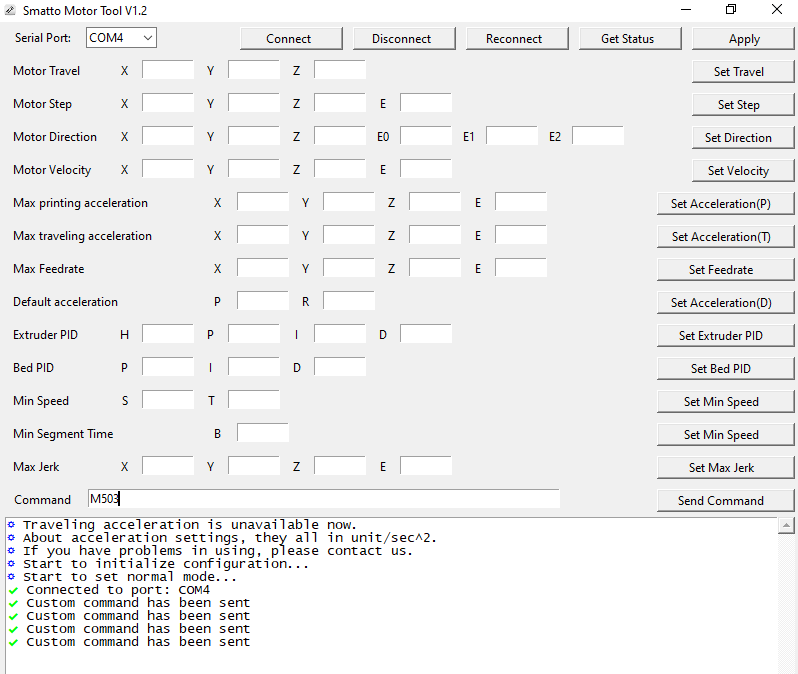Click the Set Direction button
This screenshot has width=798, height=674.
pos(743,138)
